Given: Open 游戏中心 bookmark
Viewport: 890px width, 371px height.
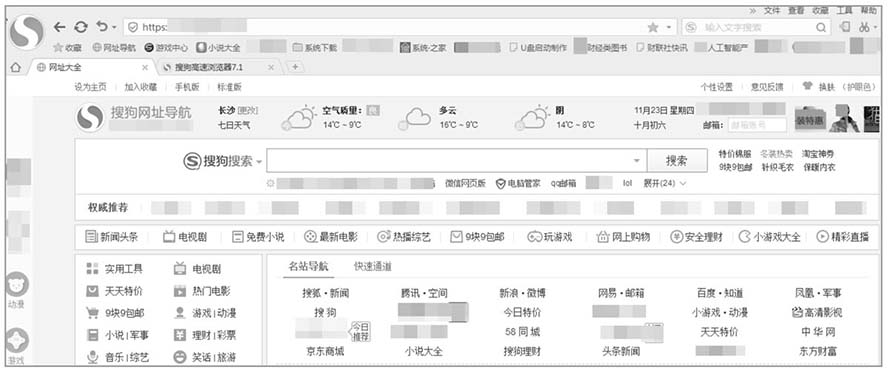Looking at the screenshot, I should coord(166,48).
